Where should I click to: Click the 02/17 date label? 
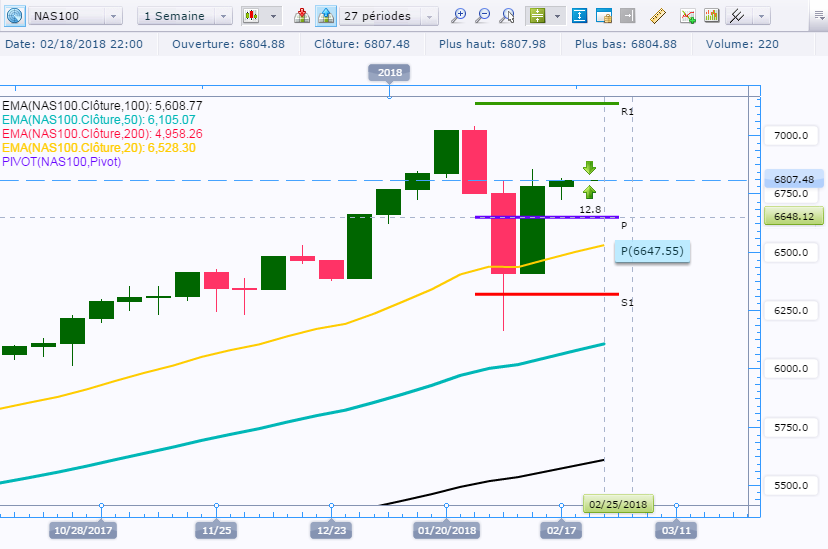click(561, 530)
